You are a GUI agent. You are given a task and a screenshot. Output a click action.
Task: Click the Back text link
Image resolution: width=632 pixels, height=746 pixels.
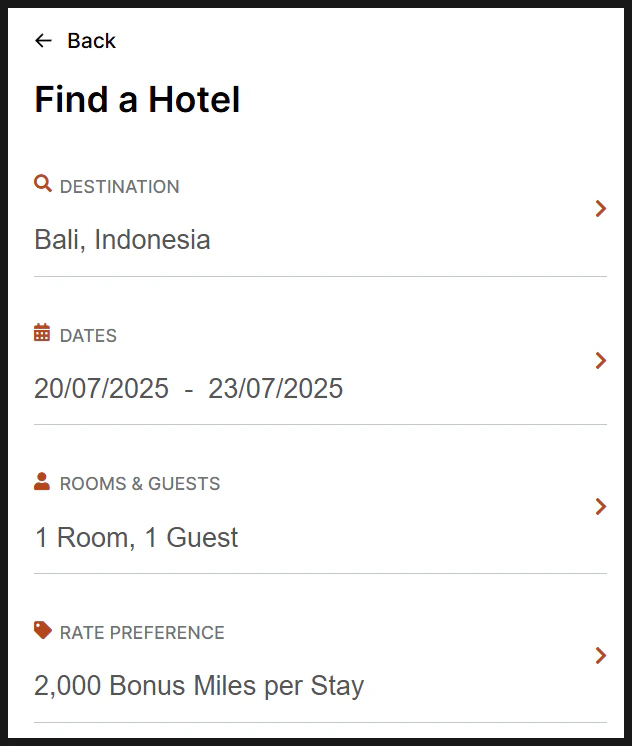point(91,41)
